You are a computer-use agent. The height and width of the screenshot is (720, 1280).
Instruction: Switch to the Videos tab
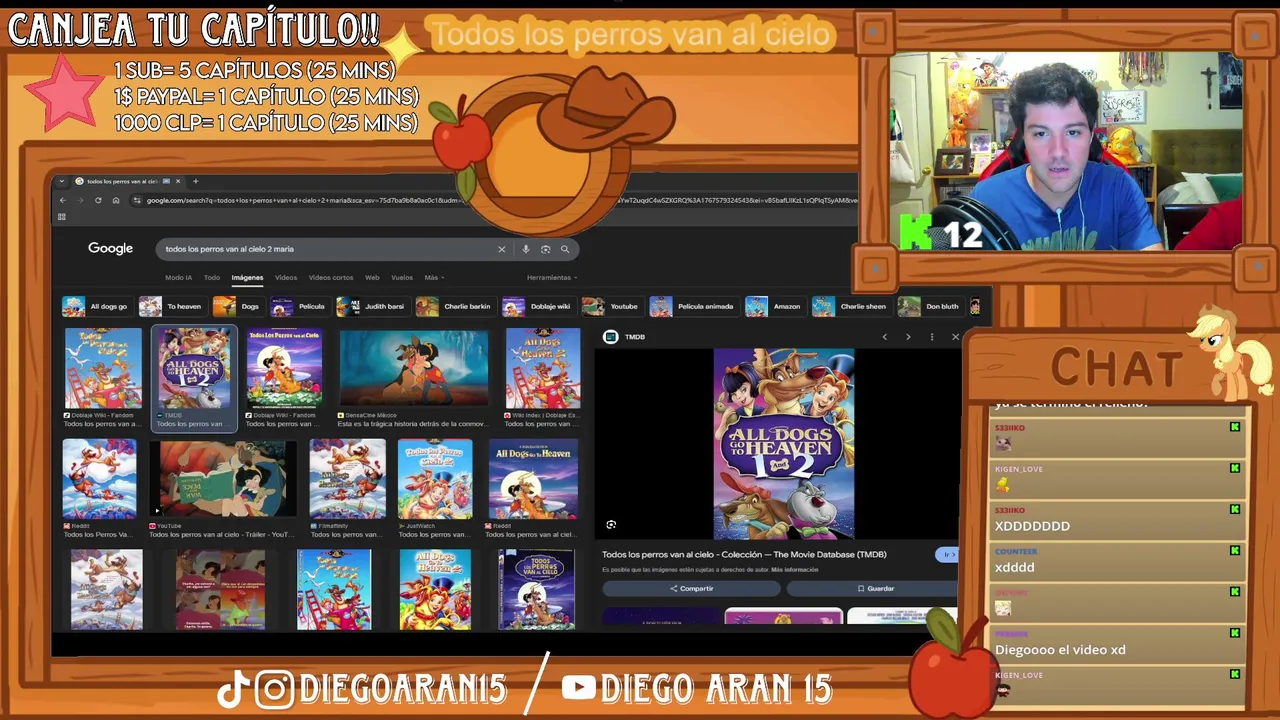286,277
